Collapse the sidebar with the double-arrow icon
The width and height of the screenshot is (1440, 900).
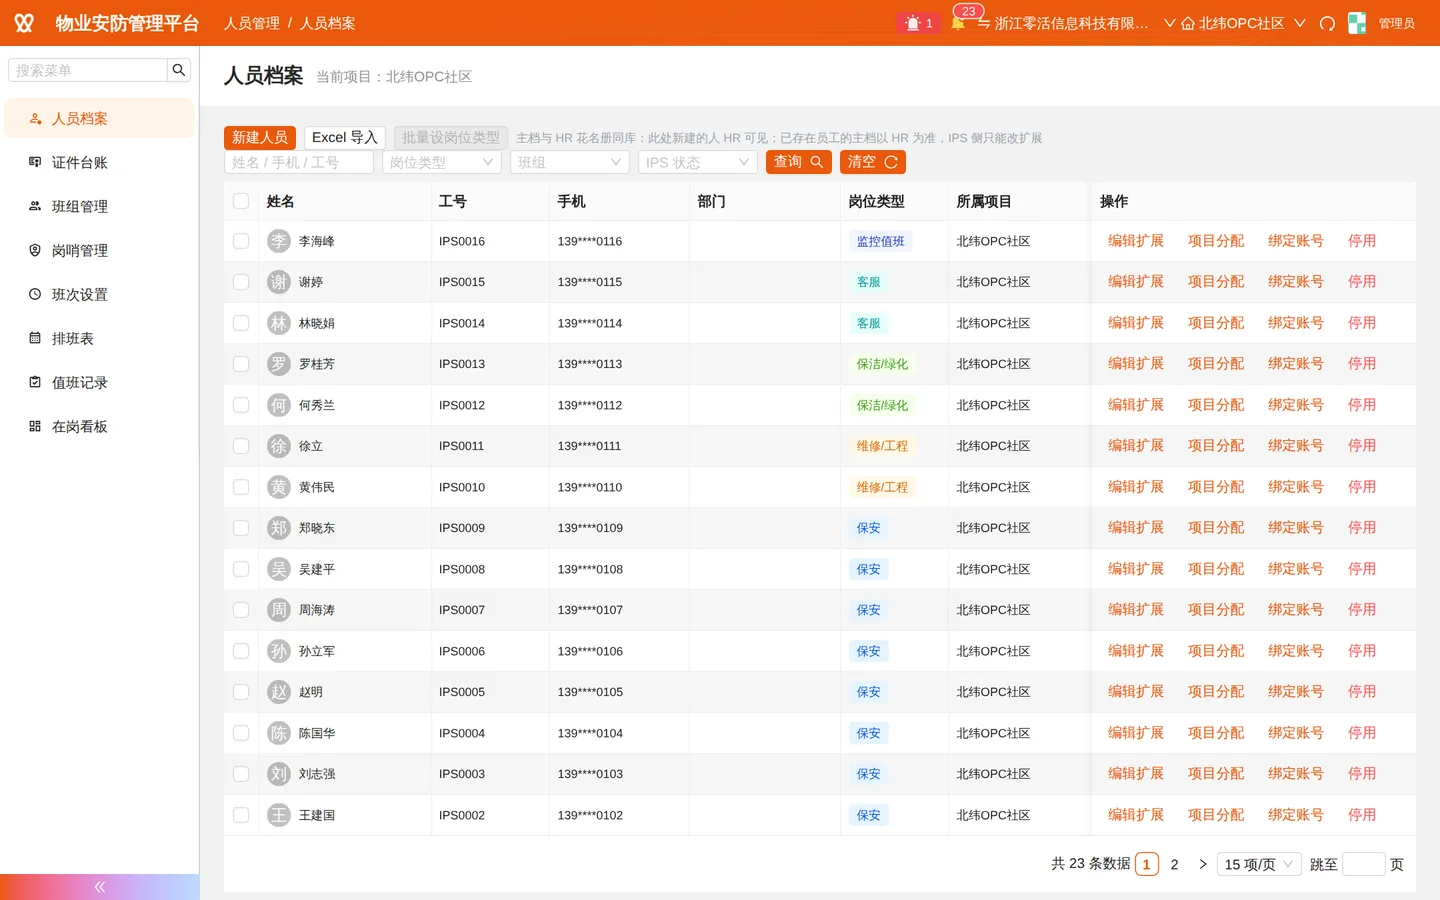[x=99, y=887]
